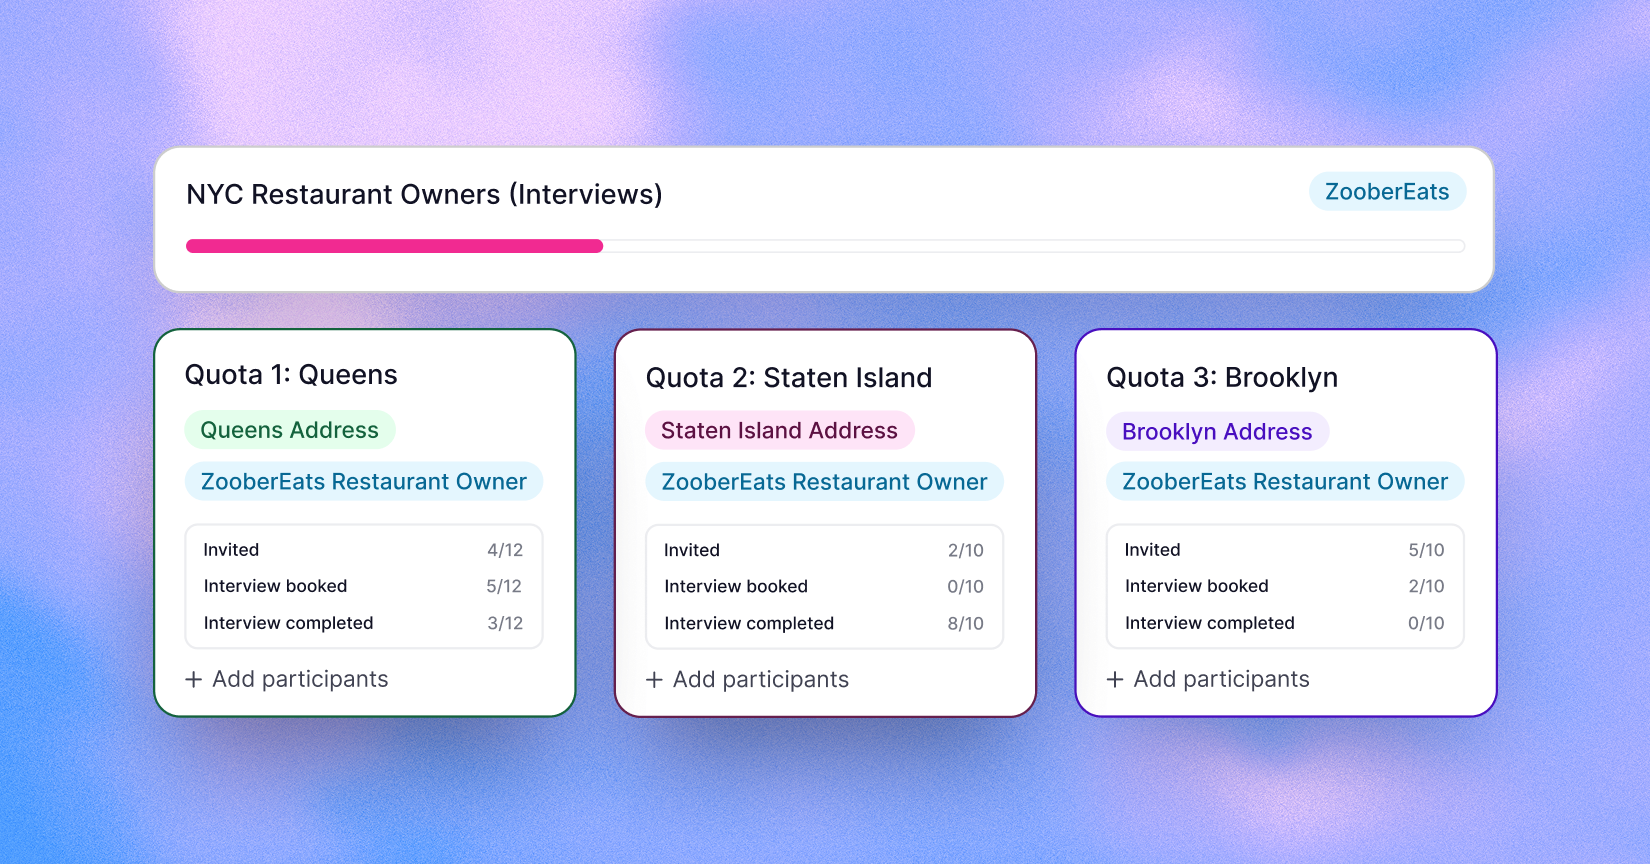This screenshot has width=1650, height=864.
Task: Click the 3/12 completed count for Queens
Action: point(505,623)
